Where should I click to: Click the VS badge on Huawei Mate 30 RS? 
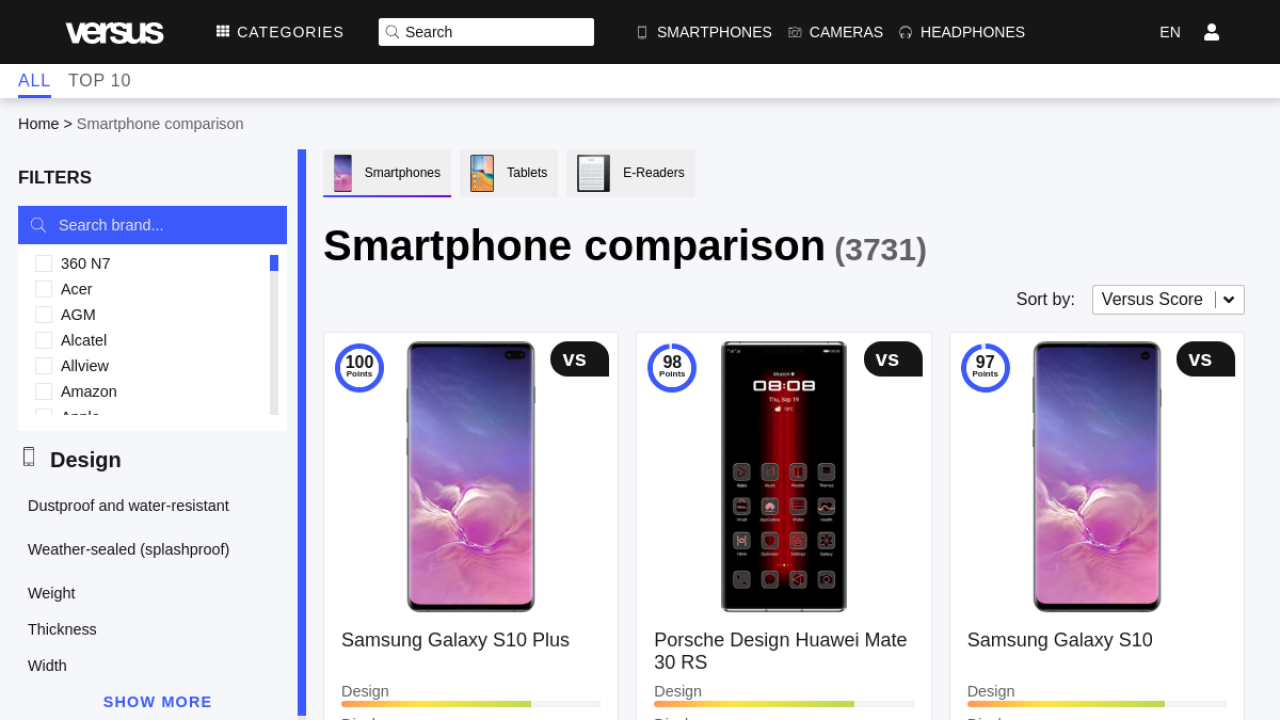pyautogui.click(x=891, y=360)
